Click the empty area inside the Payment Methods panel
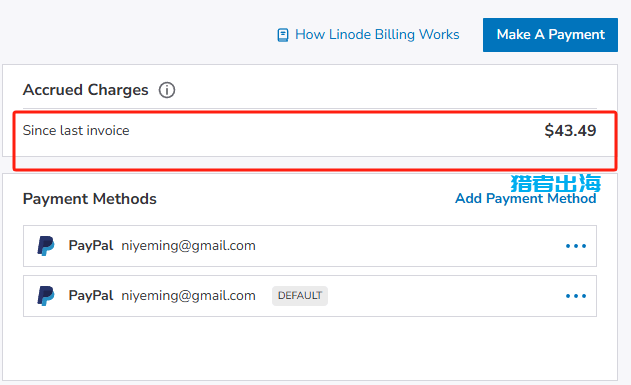 310,348
